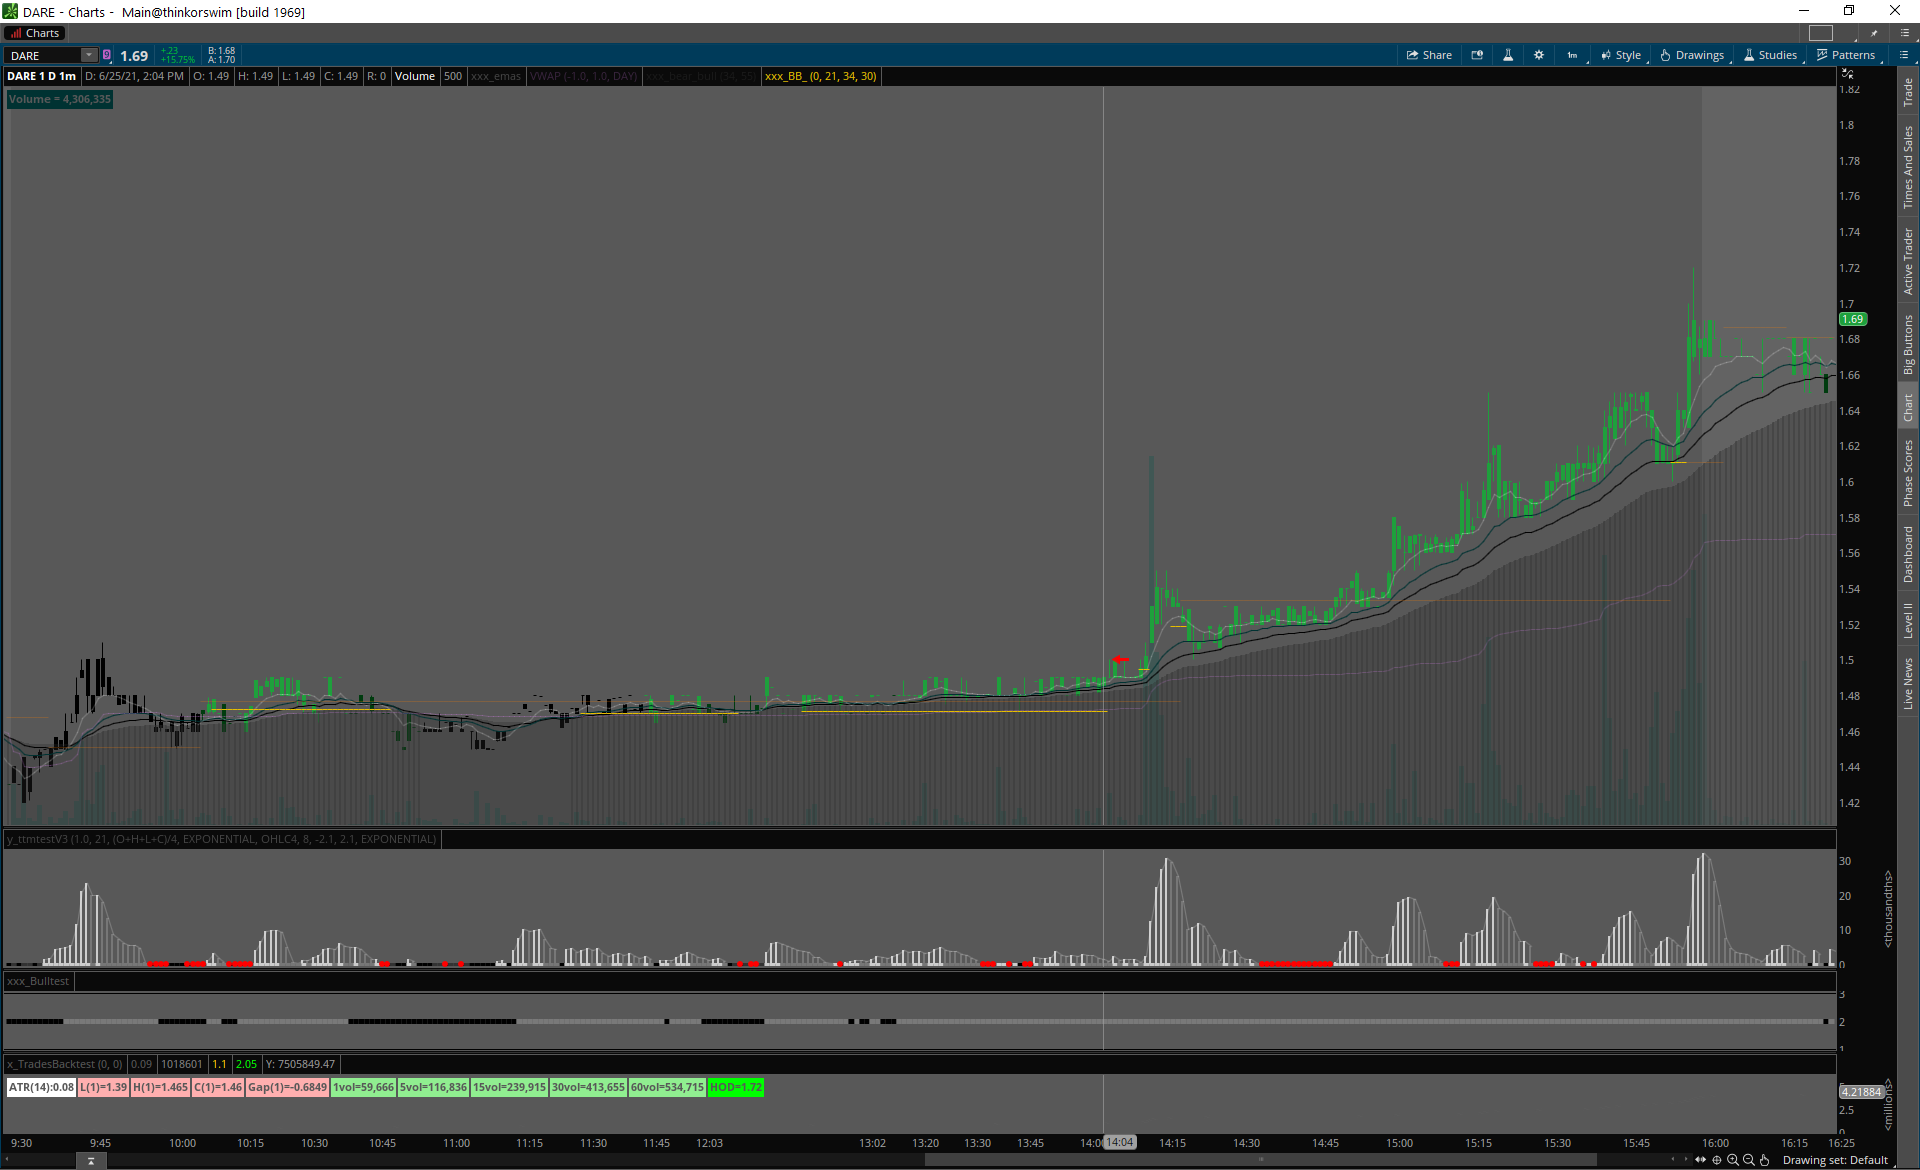Screen dimensions: 1920x1170
Task: Click the expand-collapse arrows icon in bottom bar
Action: (x=1701, y=1160)
